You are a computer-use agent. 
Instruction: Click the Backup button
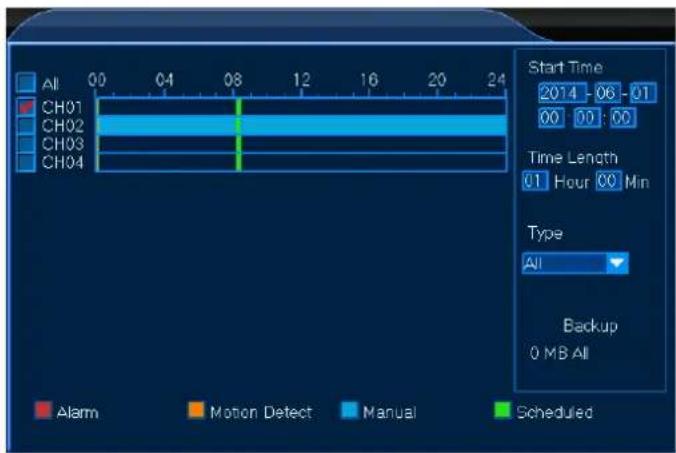tap(590, 326)
